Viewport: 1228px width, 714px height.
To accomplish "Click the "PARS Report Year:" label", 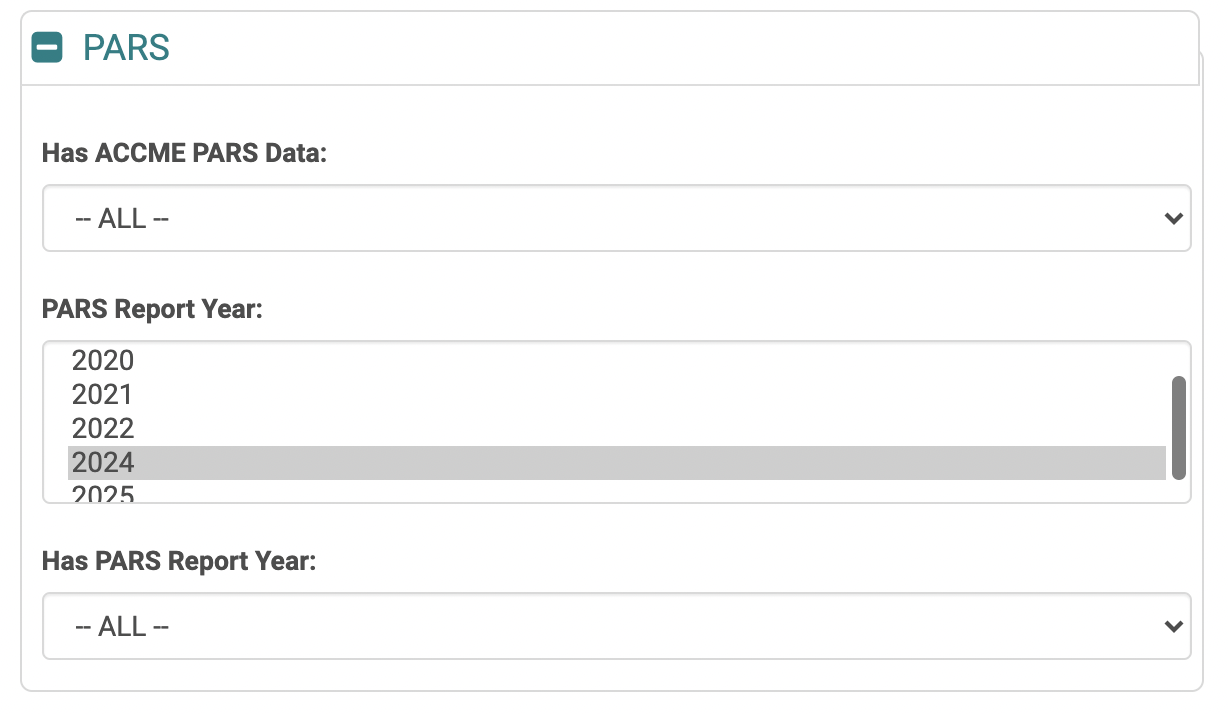I will pyautogui.click(x=152, y=309).
